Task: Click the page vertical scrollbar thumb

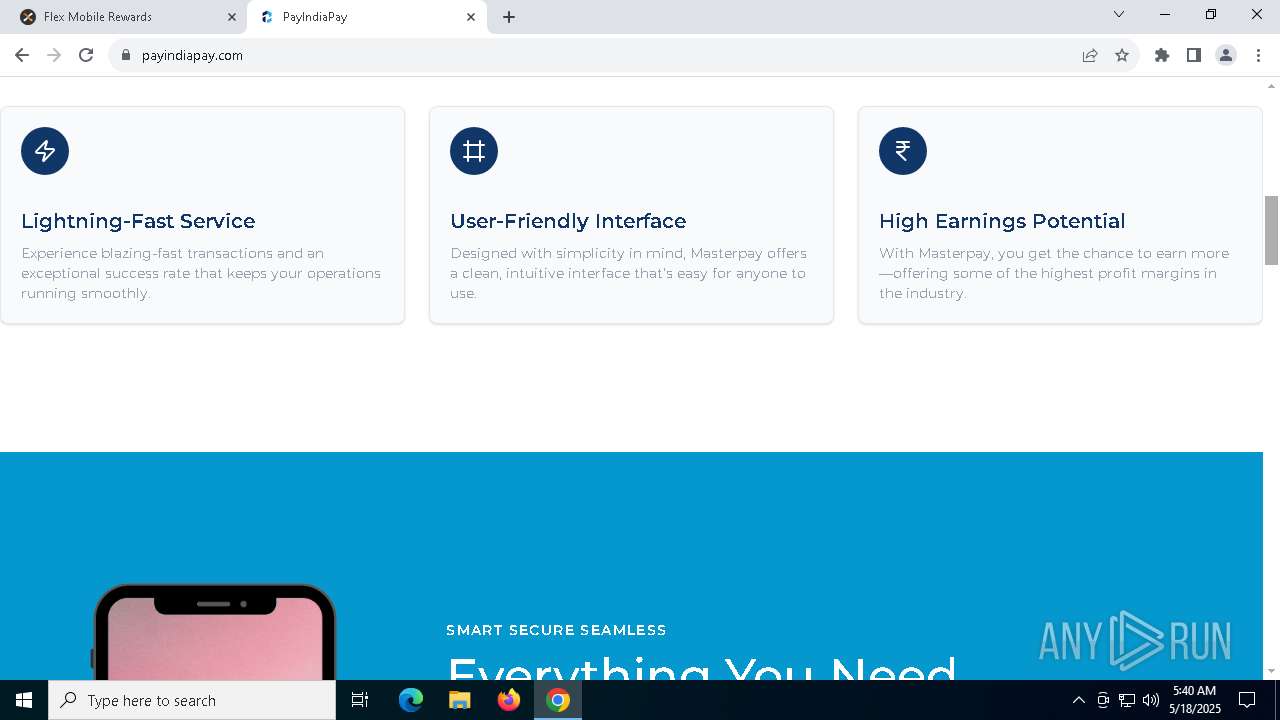Action: click(1272, 230)
